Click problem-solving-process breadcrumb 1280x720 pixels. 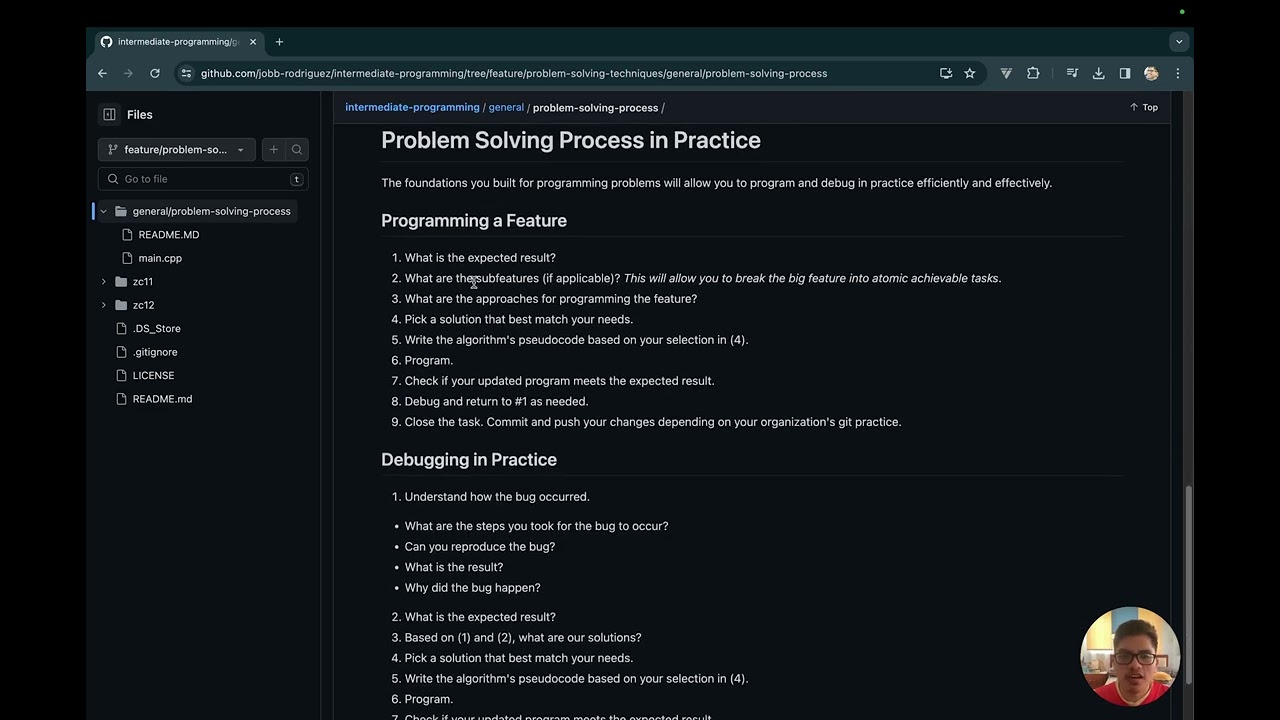[x=595, y=107]
